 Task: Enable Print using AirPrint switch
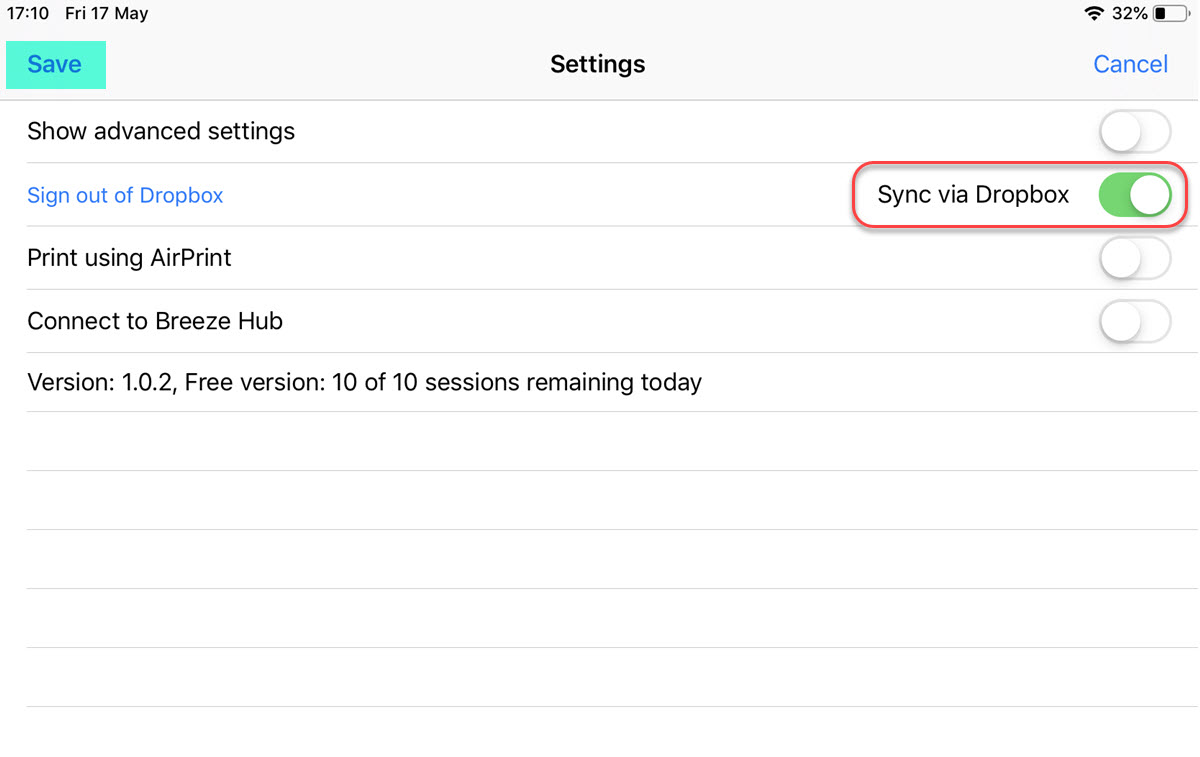(x=1134, y=258)
